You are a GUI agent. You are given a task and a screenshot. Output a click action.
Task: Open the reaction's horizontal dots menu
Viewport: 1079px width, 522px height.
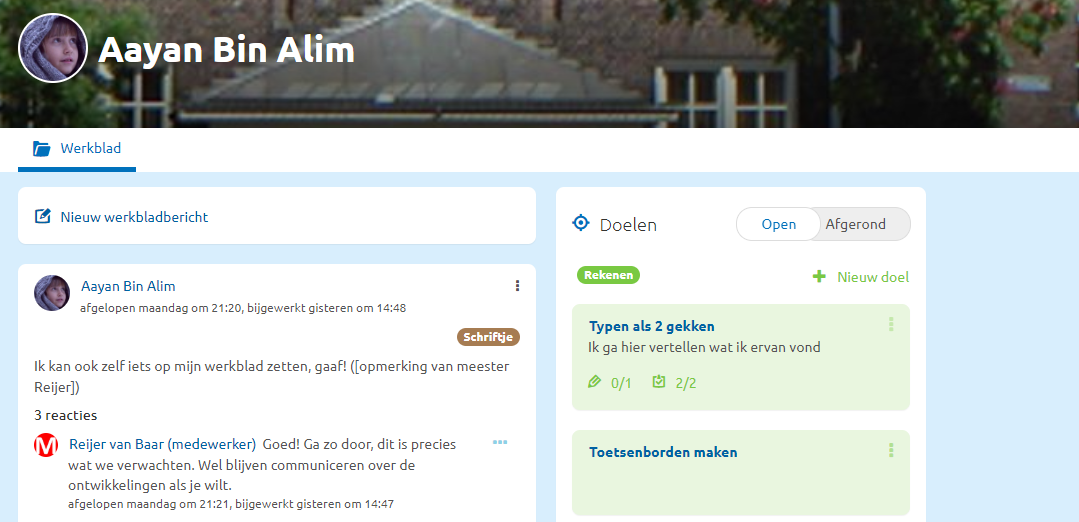click(500, 442)
